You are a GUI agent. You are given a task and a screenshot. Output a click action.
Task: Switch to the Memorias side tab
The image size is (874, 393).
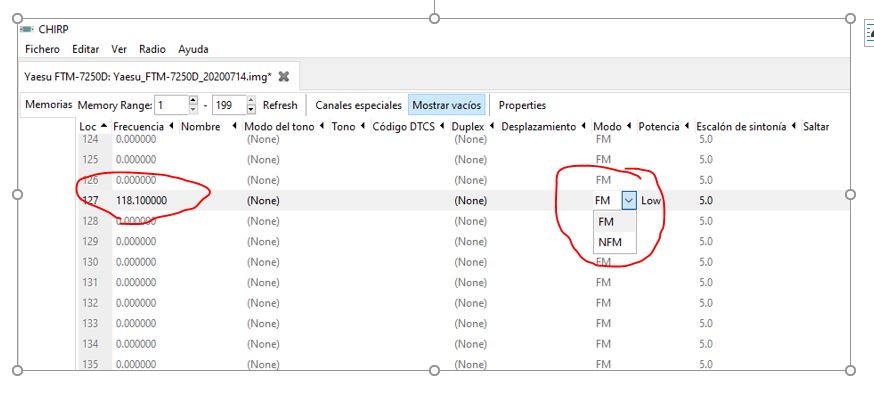tap(49, 104)
